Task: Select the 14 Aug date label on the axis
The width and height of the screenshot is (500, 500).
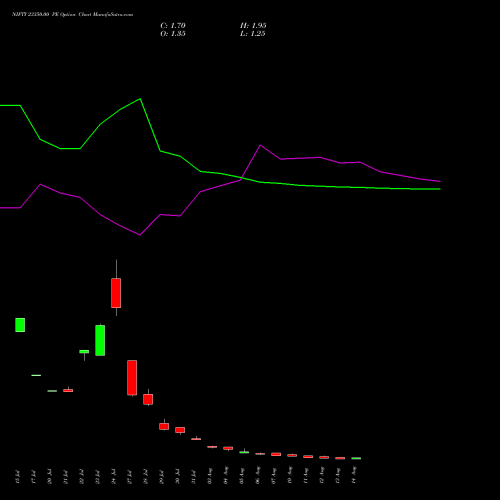Action: point(354,476)
